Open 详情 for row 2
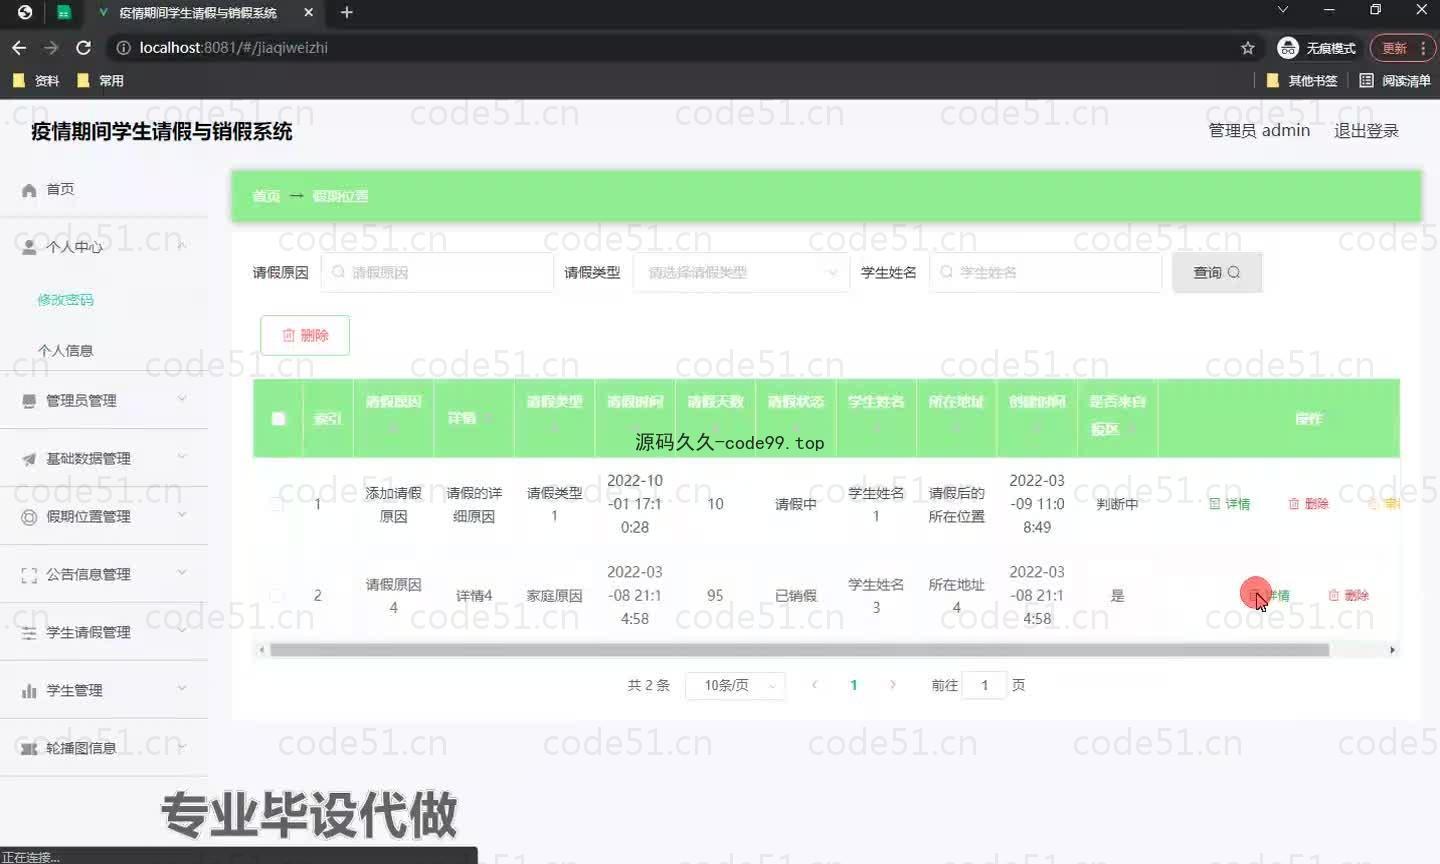The width and height of the screenshot is (1440, 864). point(1270,595)
